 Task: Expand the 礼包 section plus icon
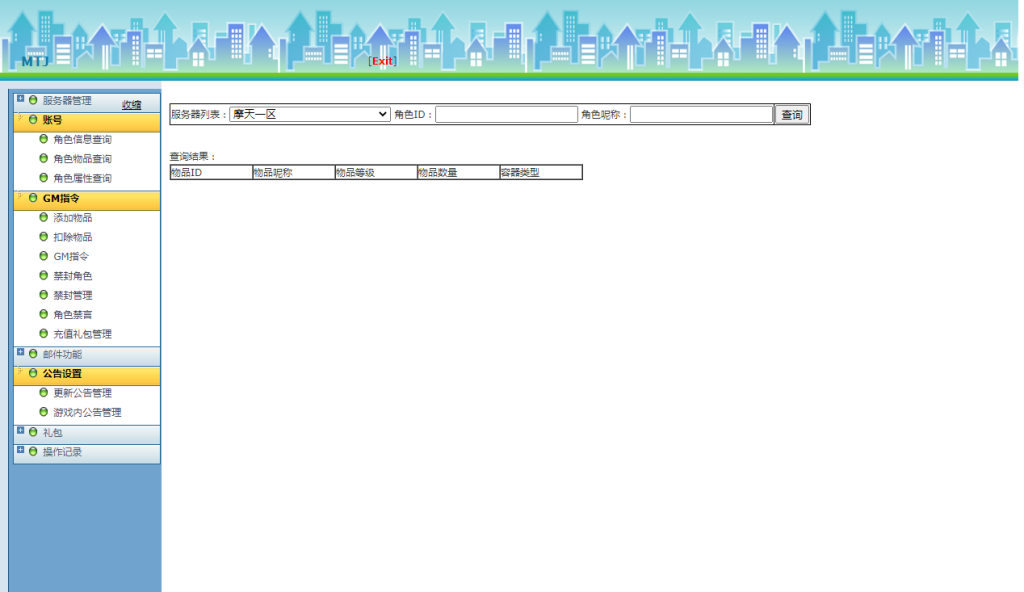[21, 431]
